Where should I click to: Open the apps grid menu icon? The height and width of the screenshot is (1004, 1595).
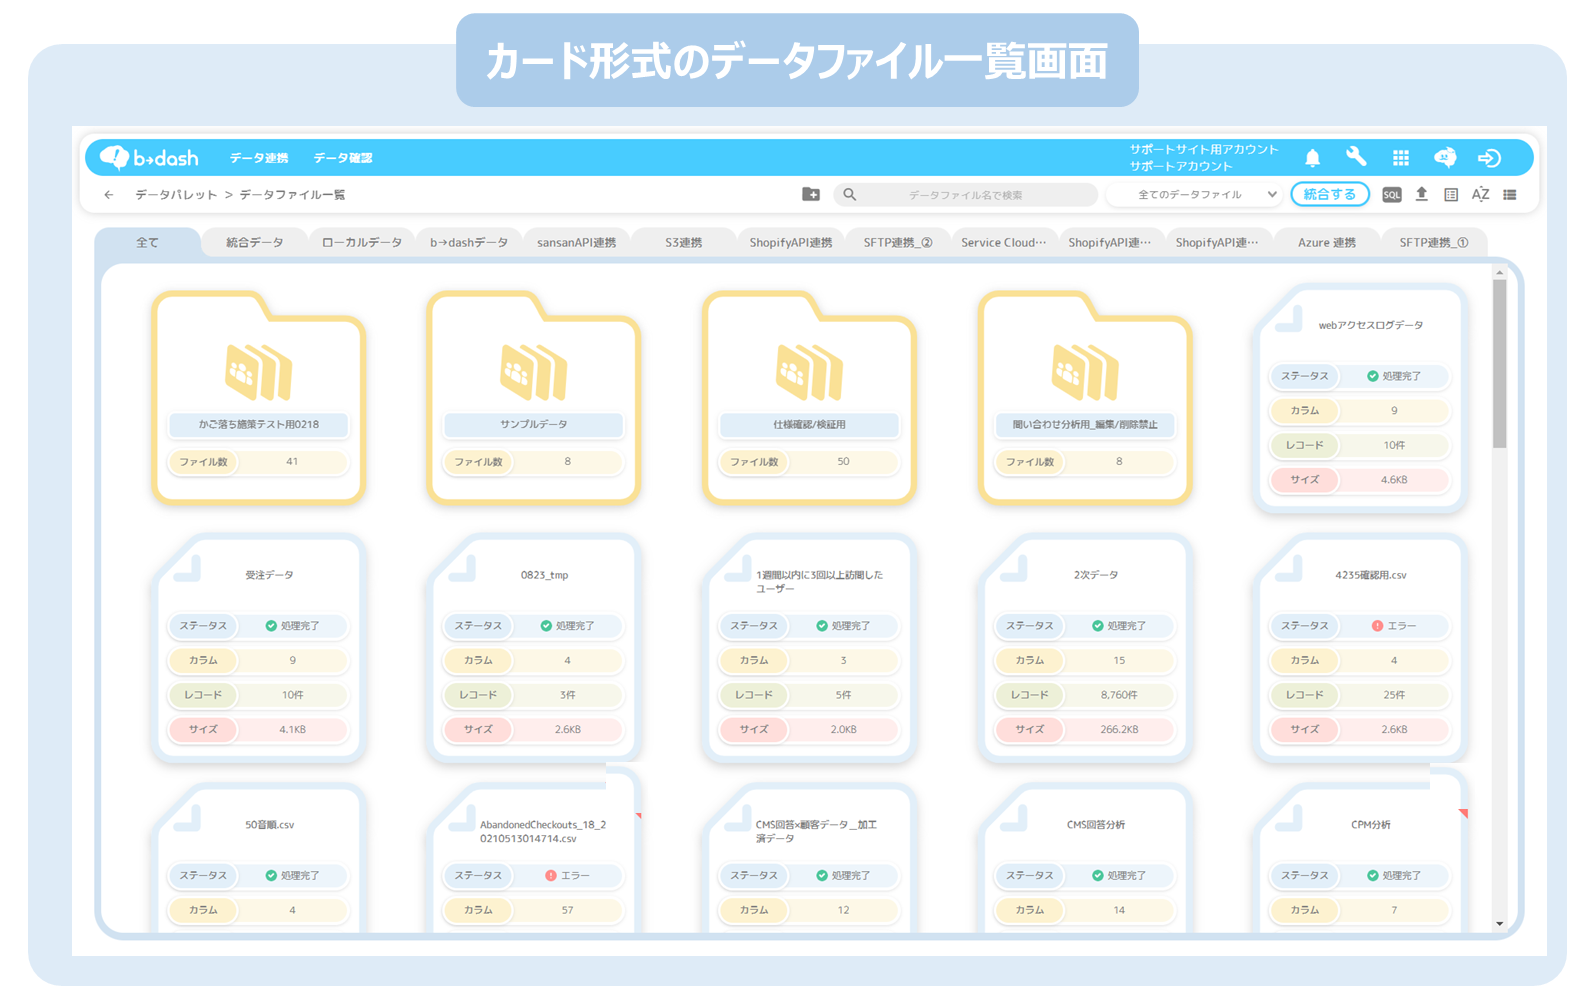(1400, 158)
